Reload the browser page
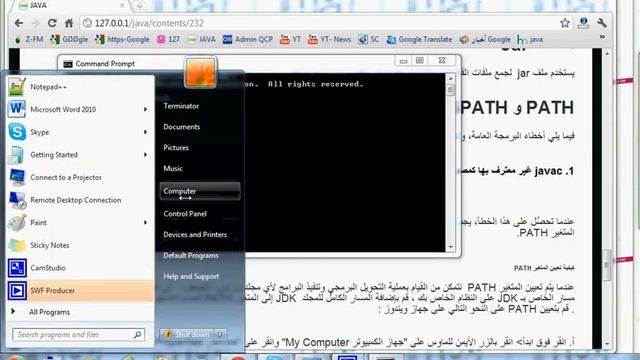The height and width of the screenshot is (360, 640). 52,23
